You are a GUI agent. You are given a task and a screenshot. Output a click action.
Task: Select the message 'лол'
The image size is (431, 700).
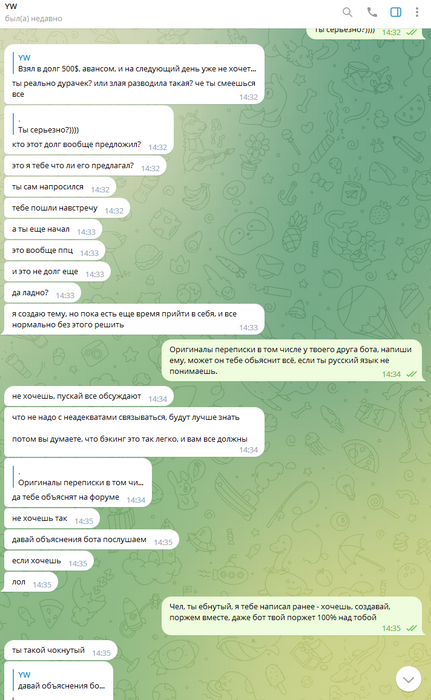click(31, 583)
